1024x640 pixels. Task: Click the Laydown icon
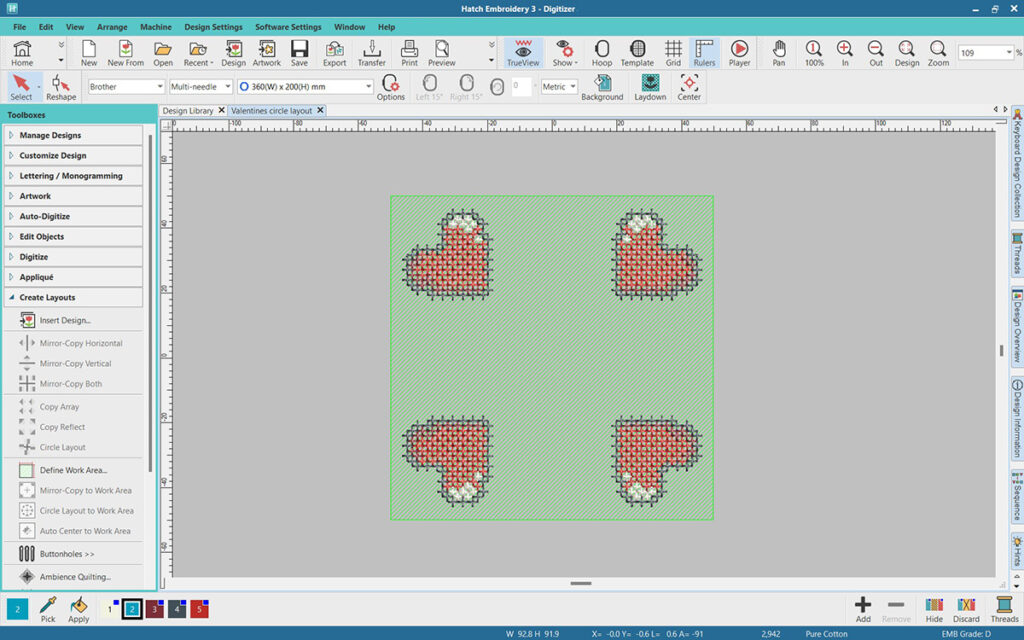pyautogui.click(x=650, y=87)
